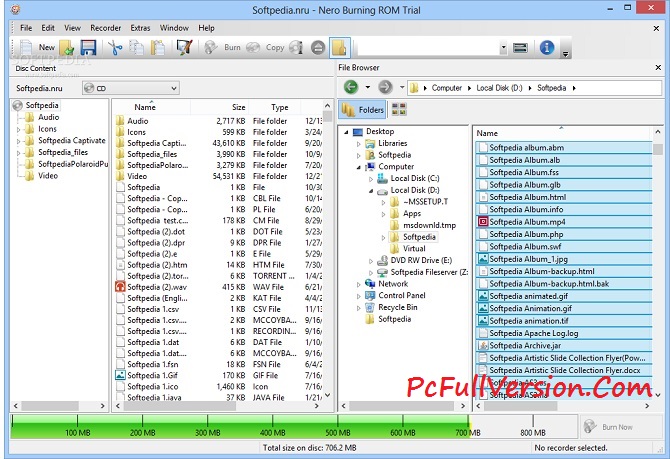This screenshot has width=670, height=459.
Task: Click the Open compilation folder icon
Action: tap(67, 47)
